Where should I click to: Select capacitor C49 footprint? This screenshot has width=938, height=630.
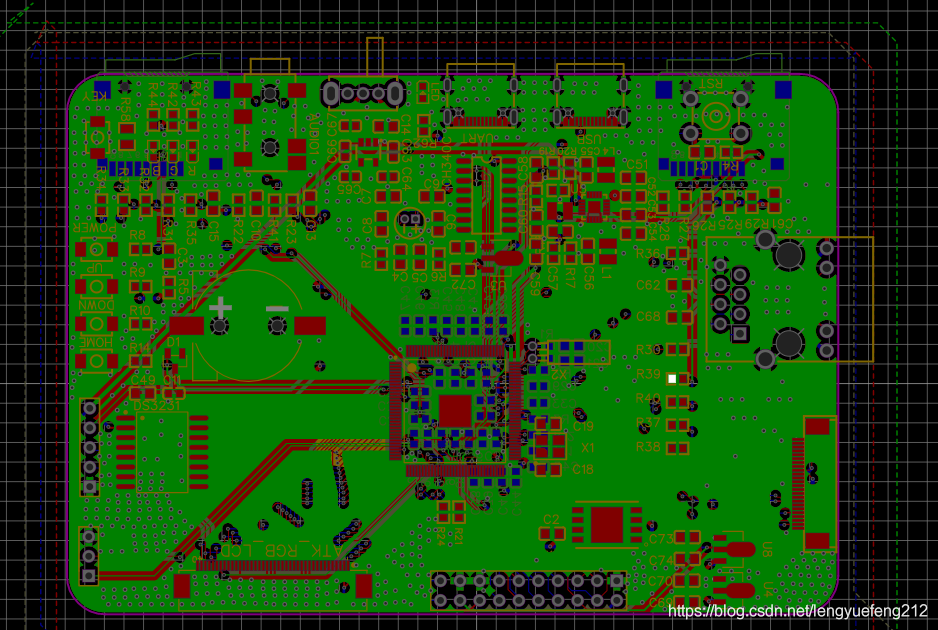143,393
